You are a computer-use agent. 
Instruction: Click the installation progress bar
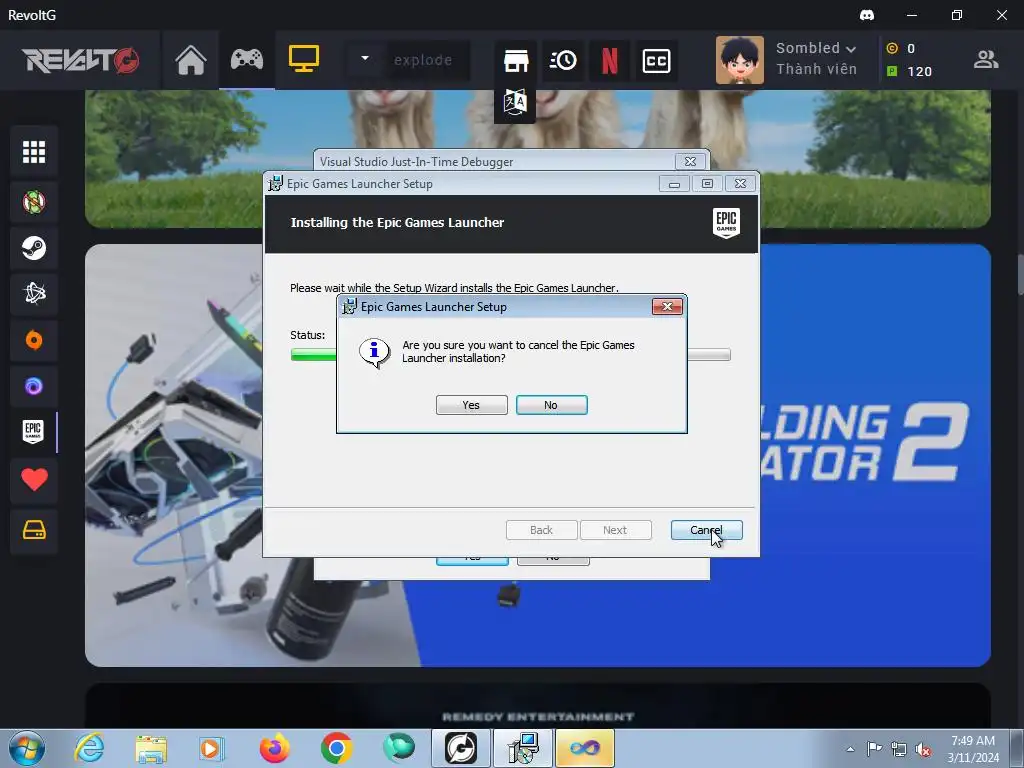510,355
